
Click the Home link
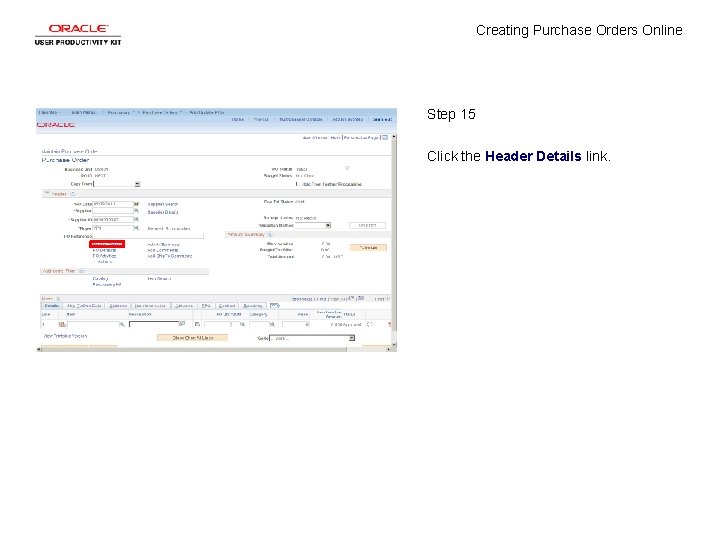click(x=237, y=119)
